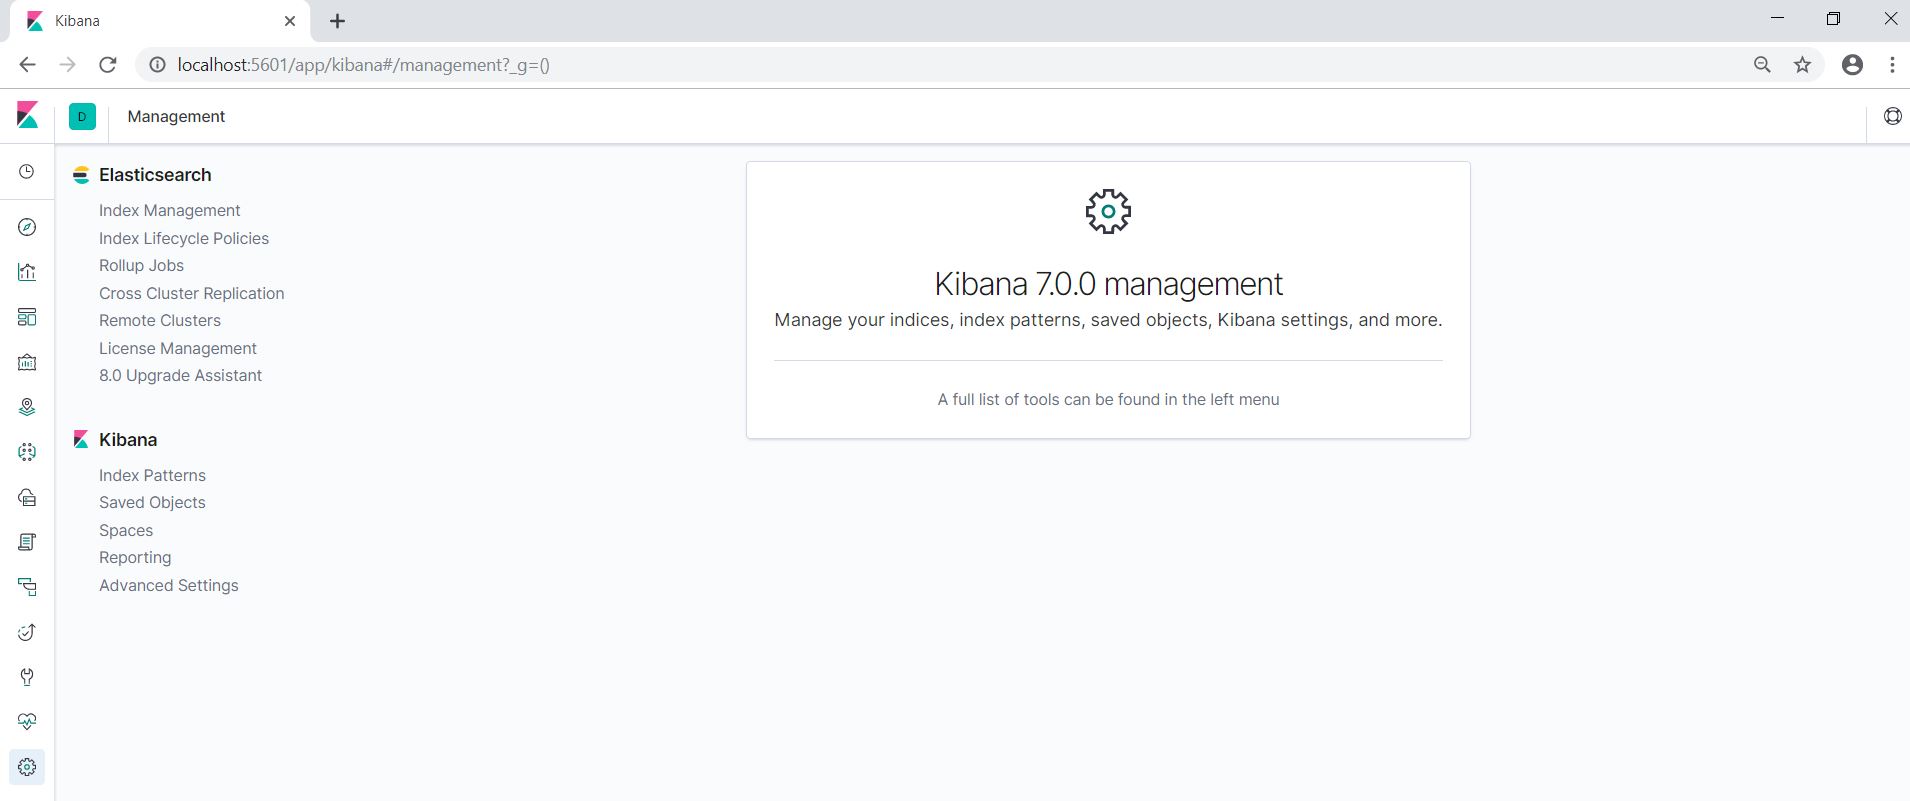This screenshot has height=801, width=1910.
Task: Select 8.0 Upgrade Assistant
Action: 180,375
